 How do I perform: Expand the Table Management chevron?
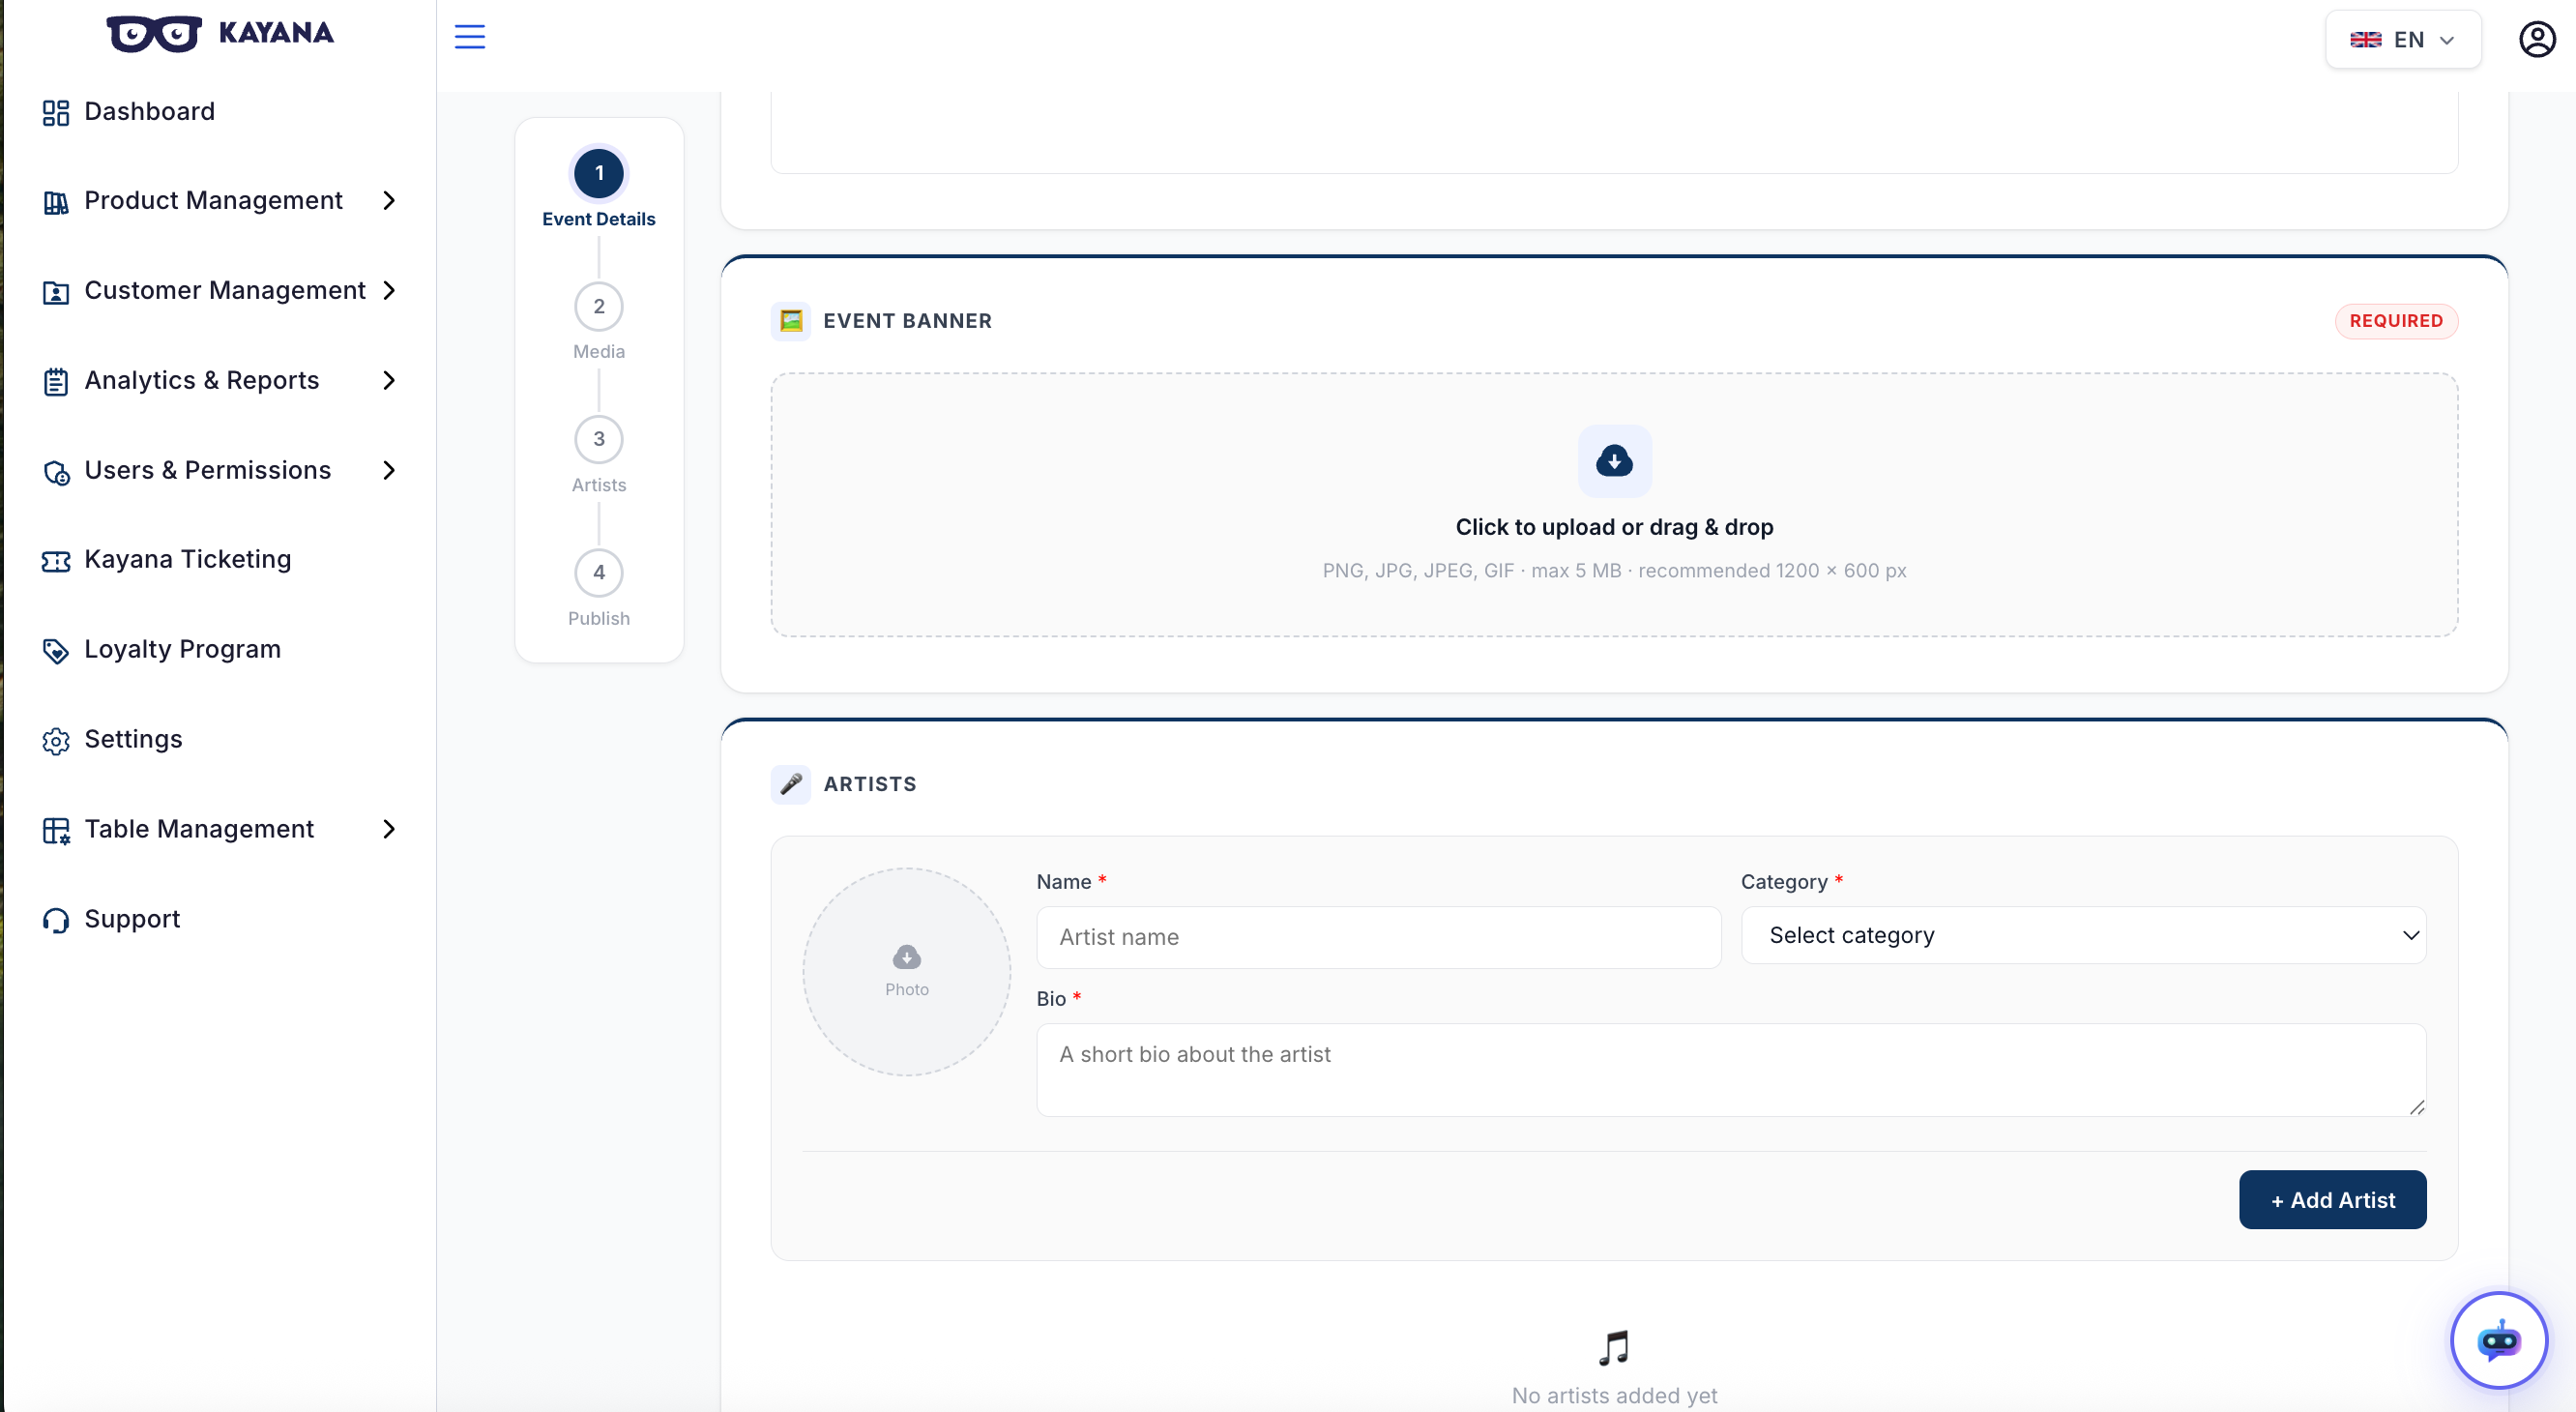tap(389, 829)
